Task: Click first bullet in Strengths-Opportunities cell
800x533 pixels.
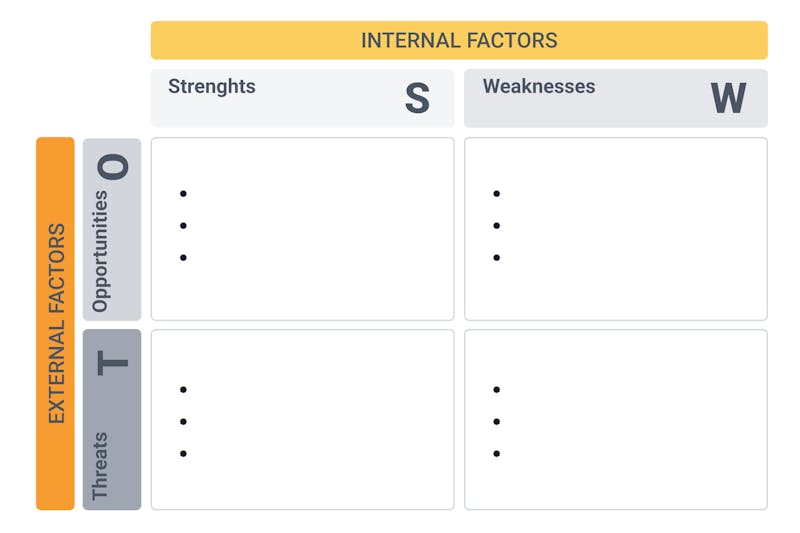Action: click(x=183, y=194)
